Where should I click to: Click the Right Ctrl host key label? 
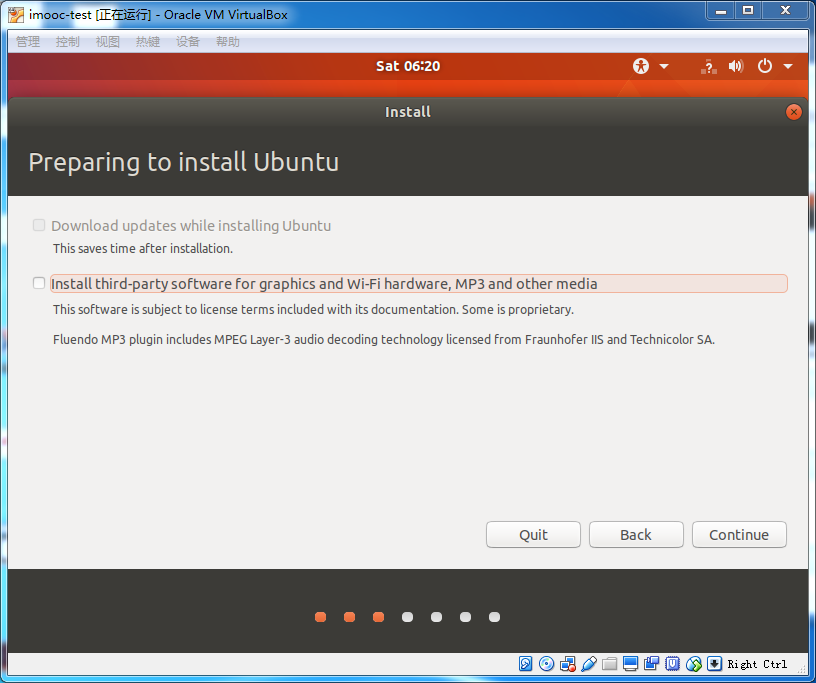point(757,664)
